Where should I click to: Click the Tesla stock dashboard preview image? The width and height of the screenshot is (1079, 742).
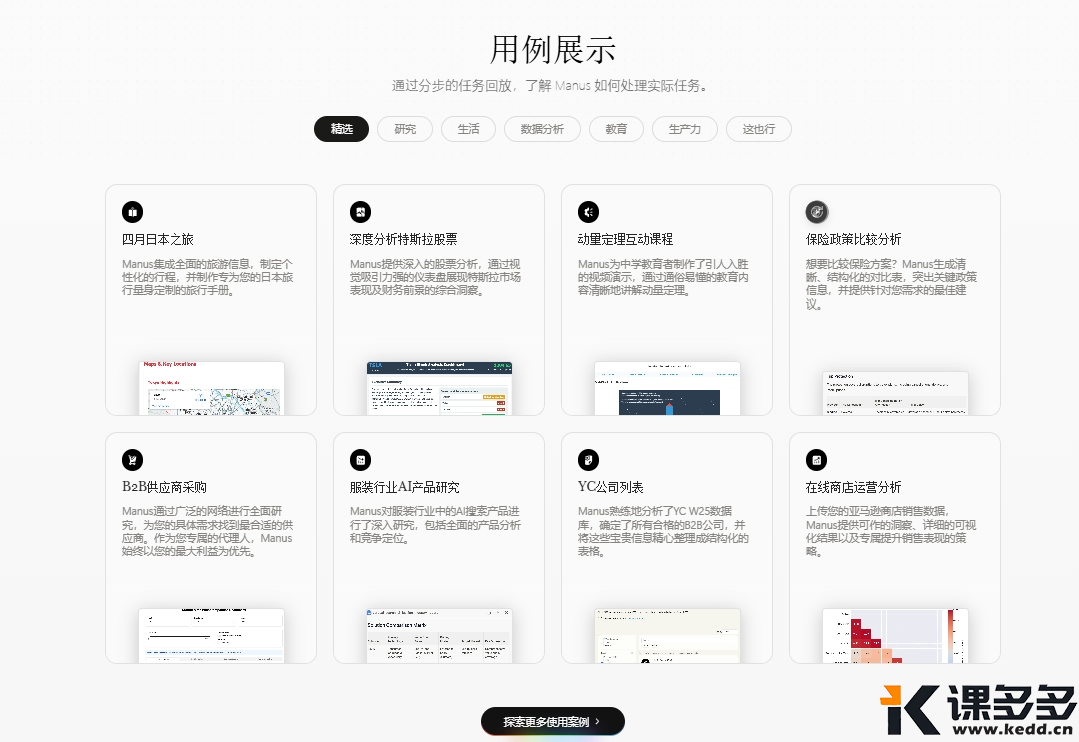point(438,388)
